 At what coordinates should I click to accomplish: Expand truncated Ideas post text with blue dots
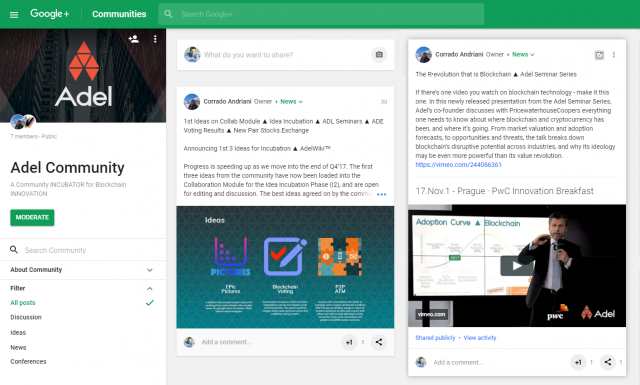click(x=381, y=194)
